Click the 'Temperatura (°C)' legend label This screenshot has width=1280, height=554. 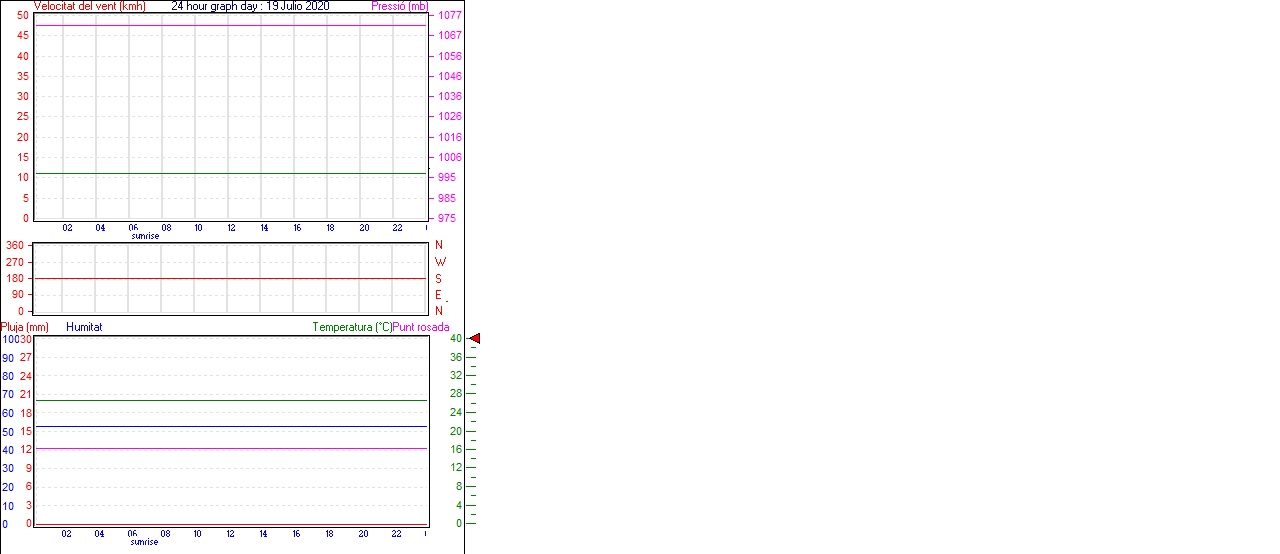coord(352,327)
